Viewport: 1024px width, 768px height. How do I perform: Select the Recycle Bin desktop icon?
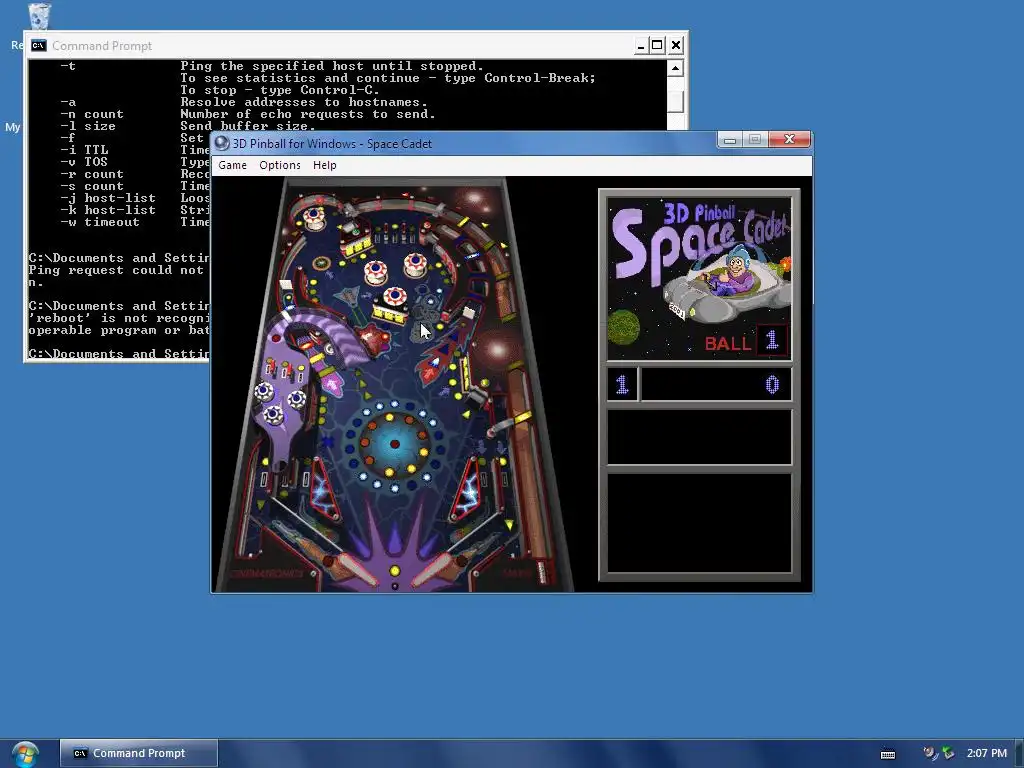click(39, 17)
